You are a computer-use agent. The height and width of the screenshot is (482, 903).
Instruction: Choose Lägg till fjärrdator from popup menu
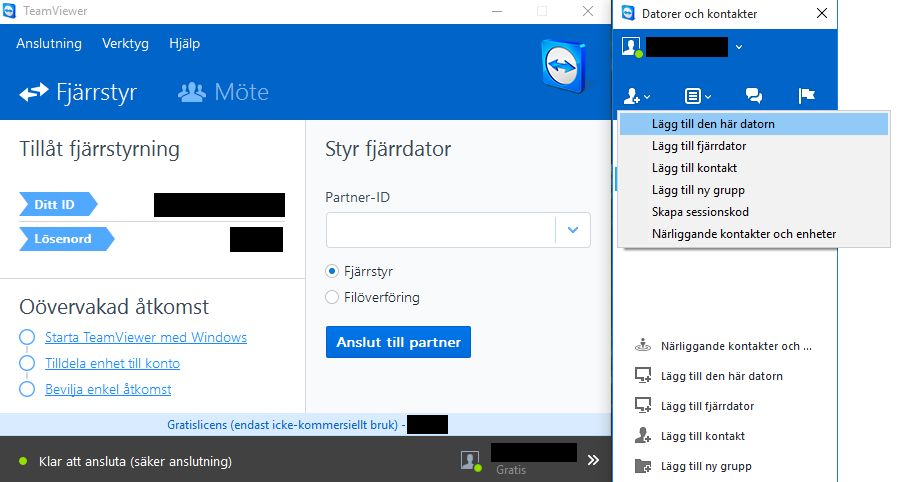pos(754,146)
